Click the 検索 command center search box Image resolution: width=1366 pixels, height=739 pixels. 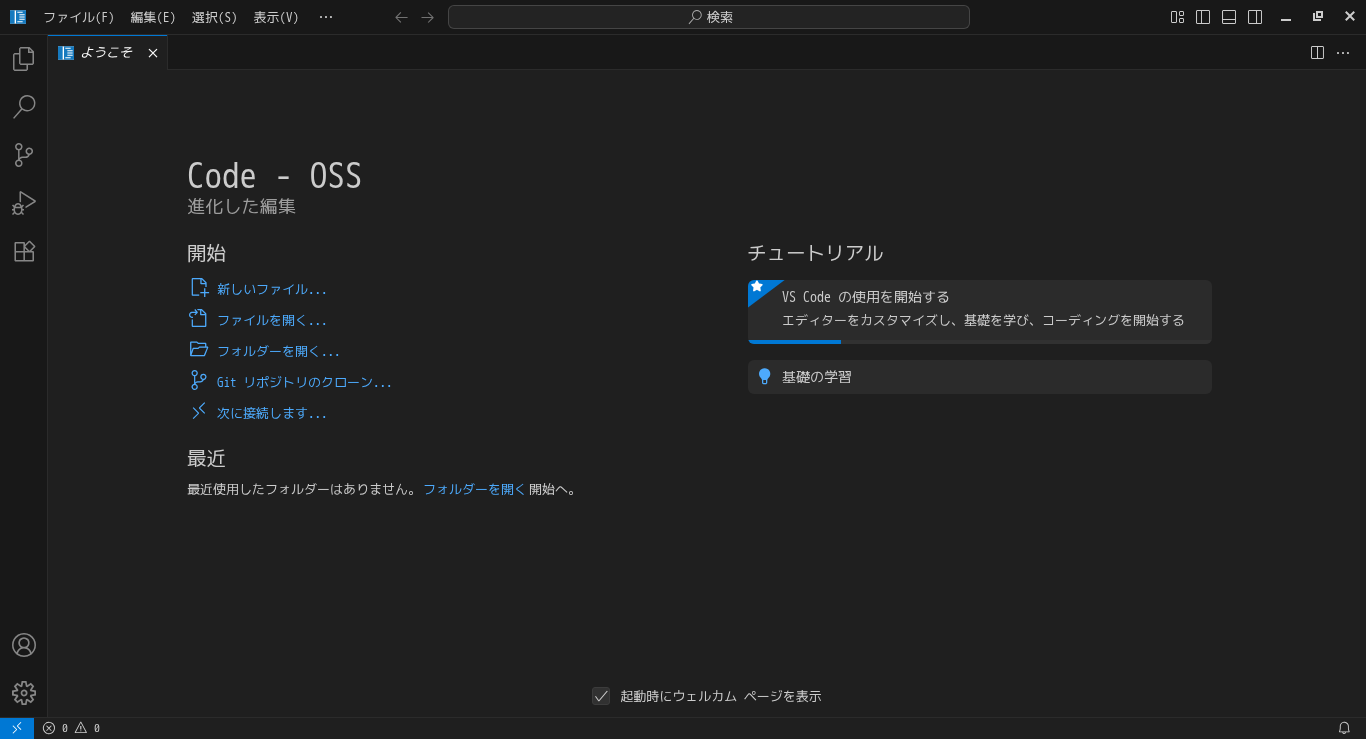click(x=709, y=17)
